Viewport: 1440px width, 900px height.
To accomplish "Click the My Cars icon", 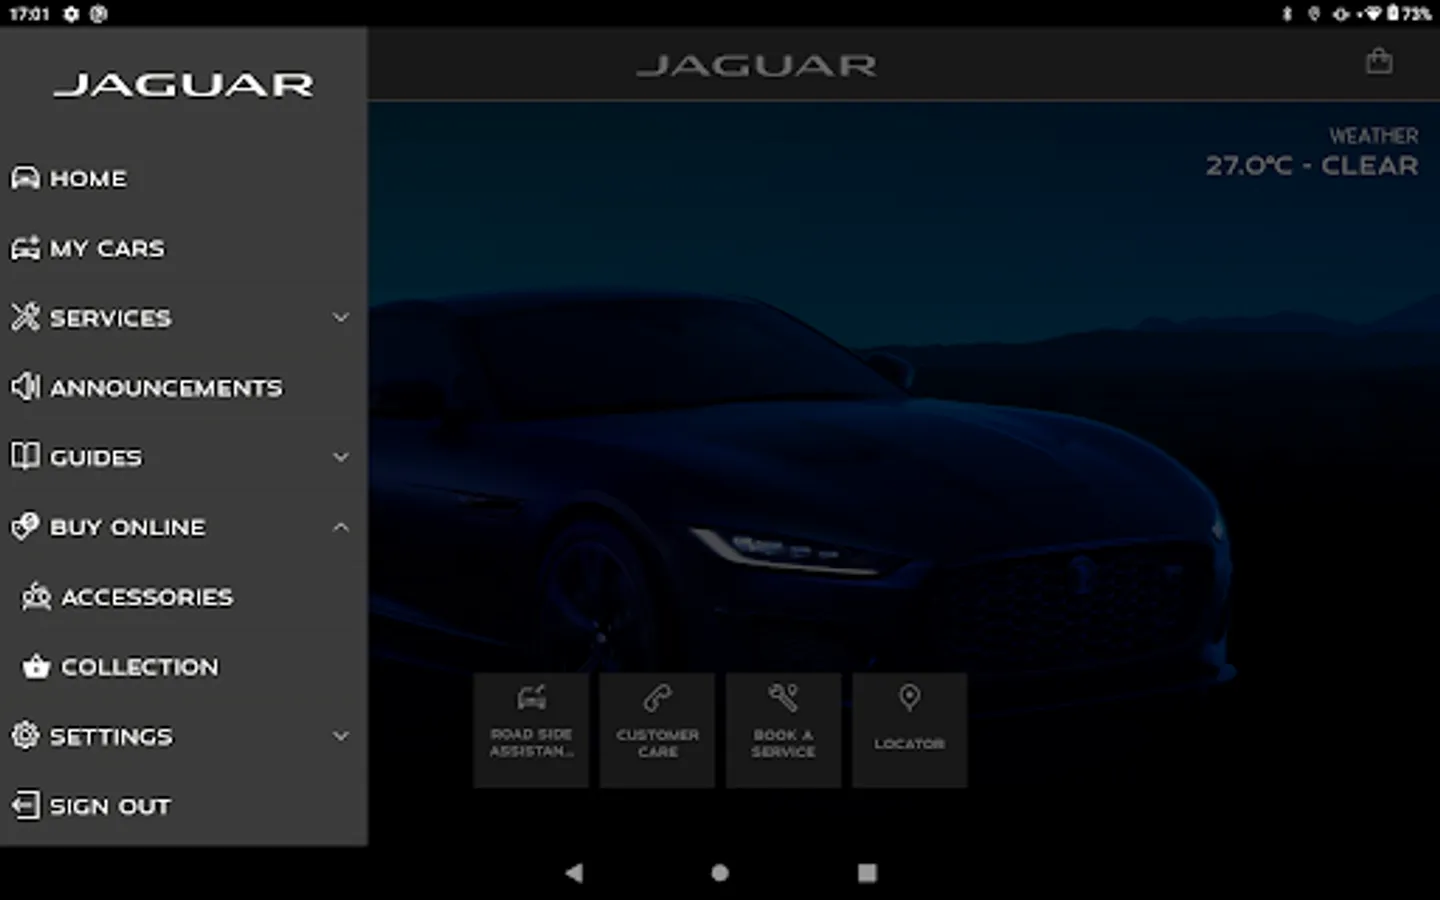I will coord(25,248).
